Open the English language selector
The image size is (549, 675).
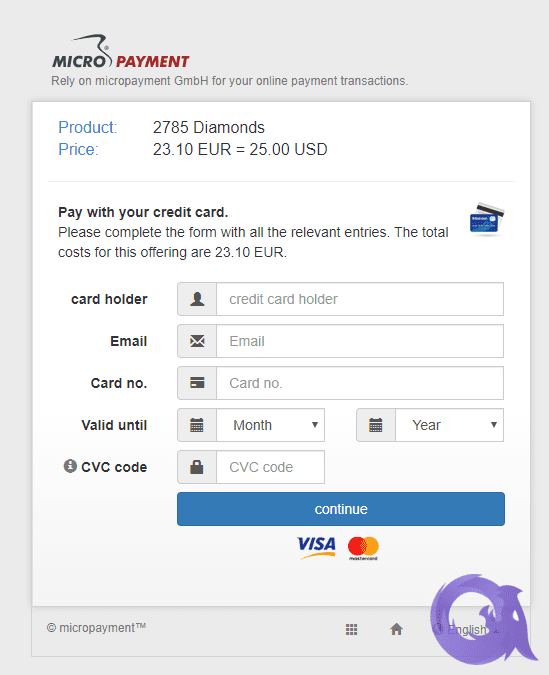[x=467, y=629]
